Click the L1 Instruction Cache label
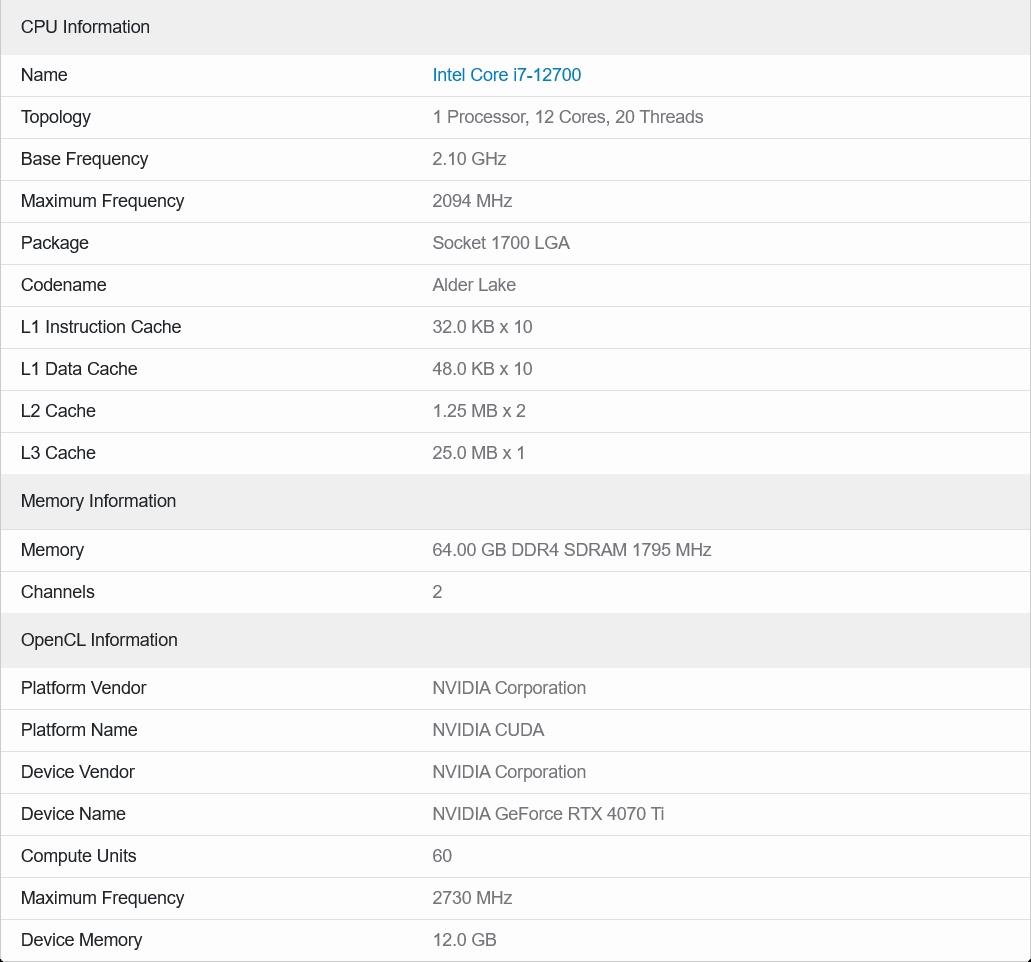Screen dimensions: 1031x962 tap(101, 327)
